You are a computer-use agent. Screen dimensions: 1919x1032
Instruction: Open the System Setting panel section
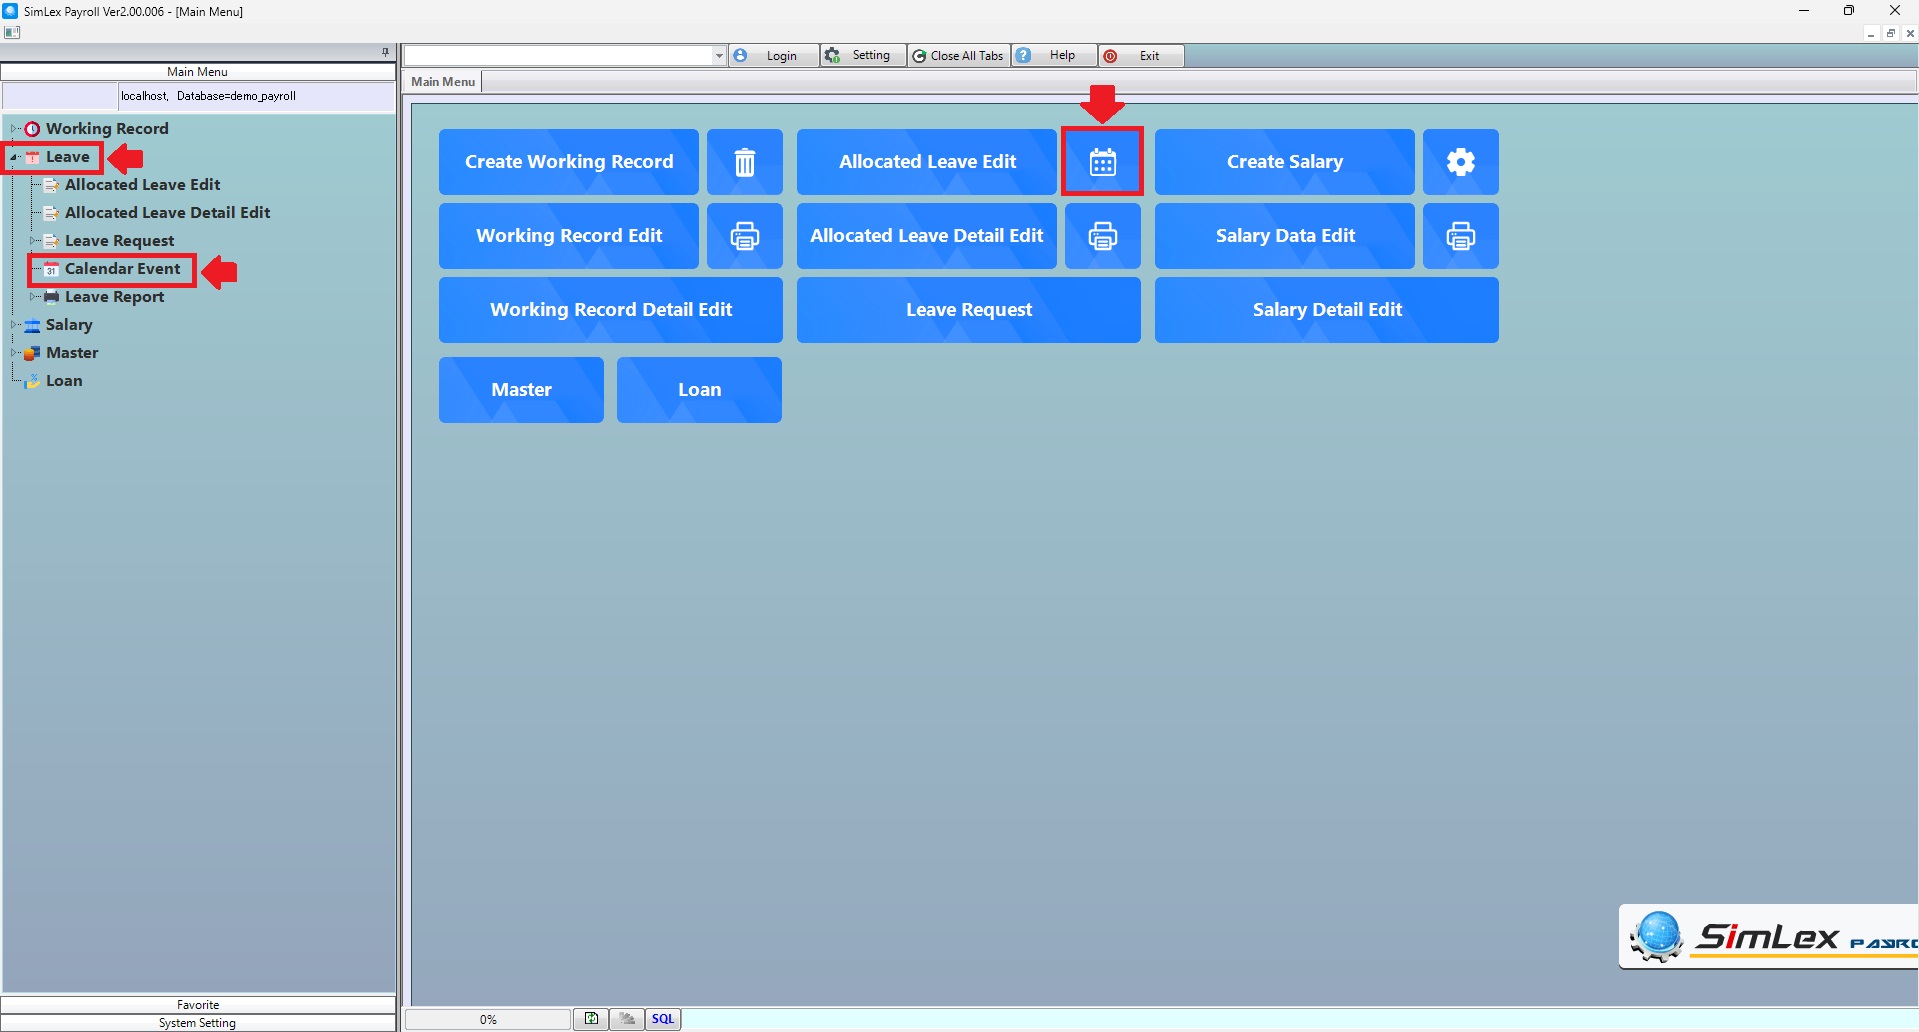(198, 1023)
